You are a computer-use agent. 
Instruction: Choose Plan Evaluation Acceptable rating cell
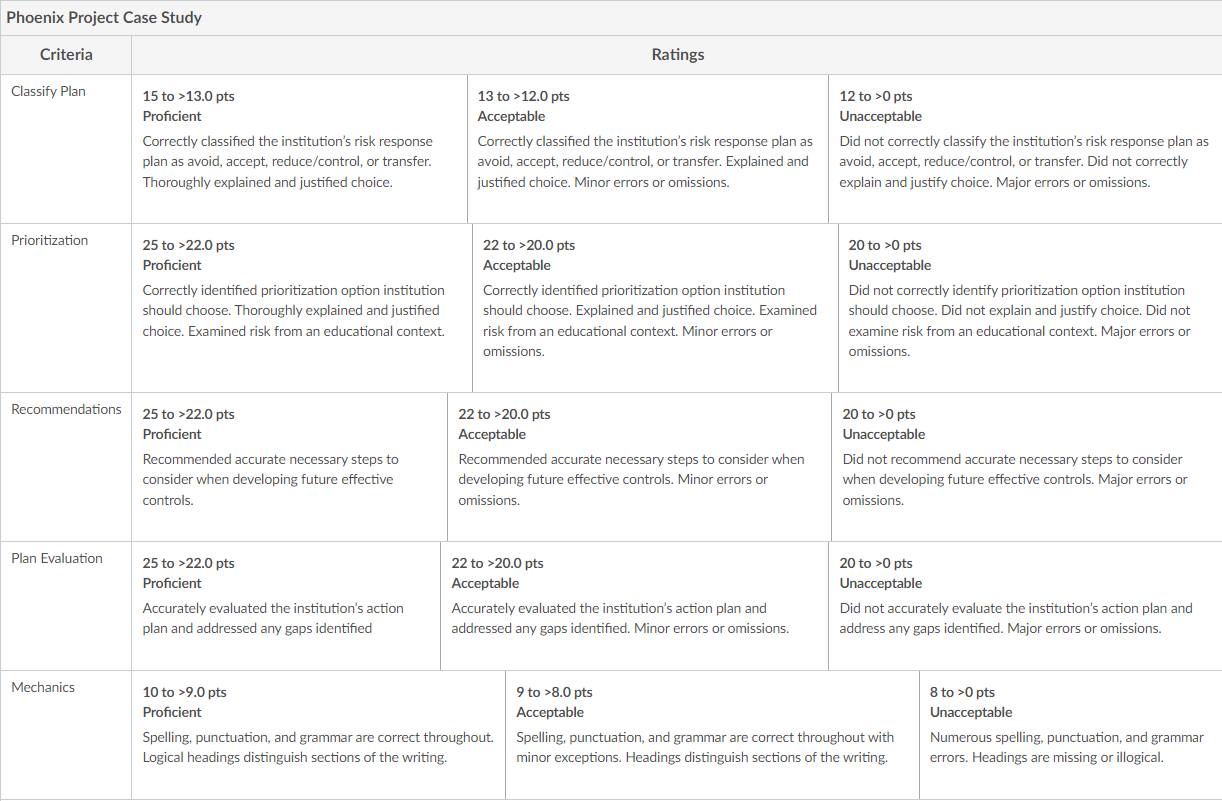[x=634, y=606]
